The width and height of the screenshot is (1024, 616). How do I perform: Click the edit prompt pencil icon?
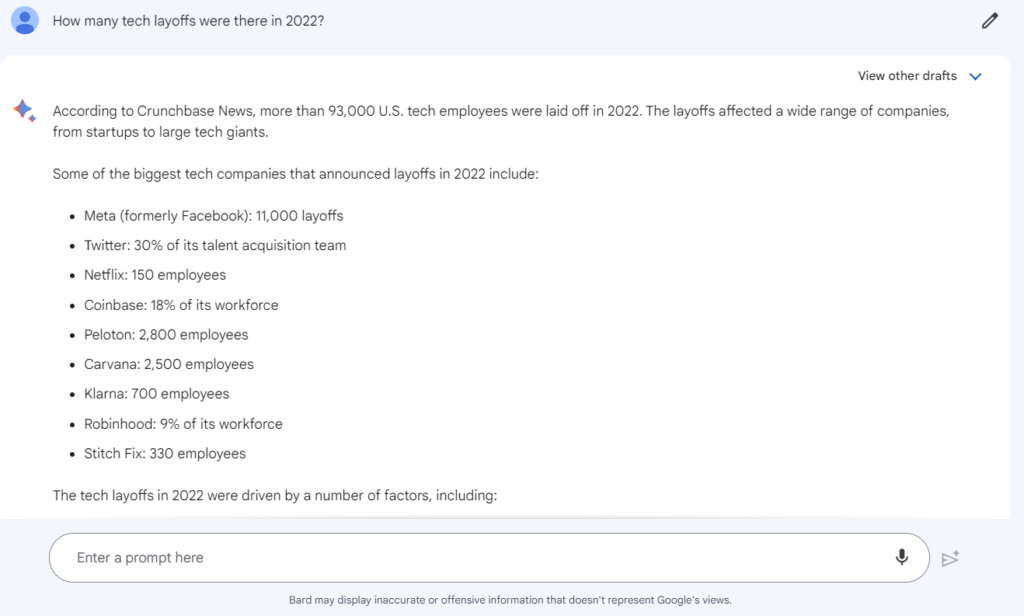pyautogui.click(x=990, y=21)
